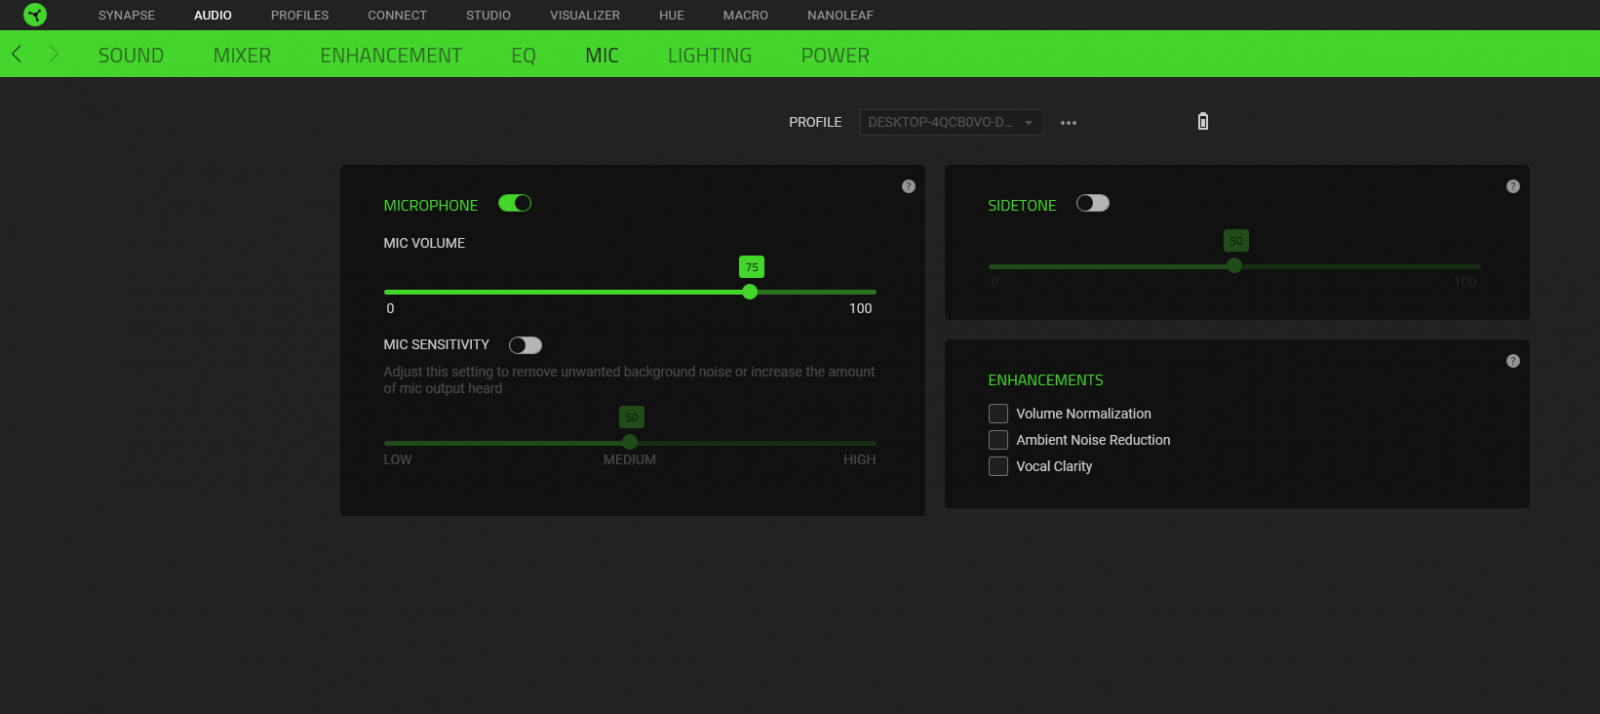This screenshot has width=1600, height=714.
Task: Open help for Microphone panel
Action: point(908,187)
